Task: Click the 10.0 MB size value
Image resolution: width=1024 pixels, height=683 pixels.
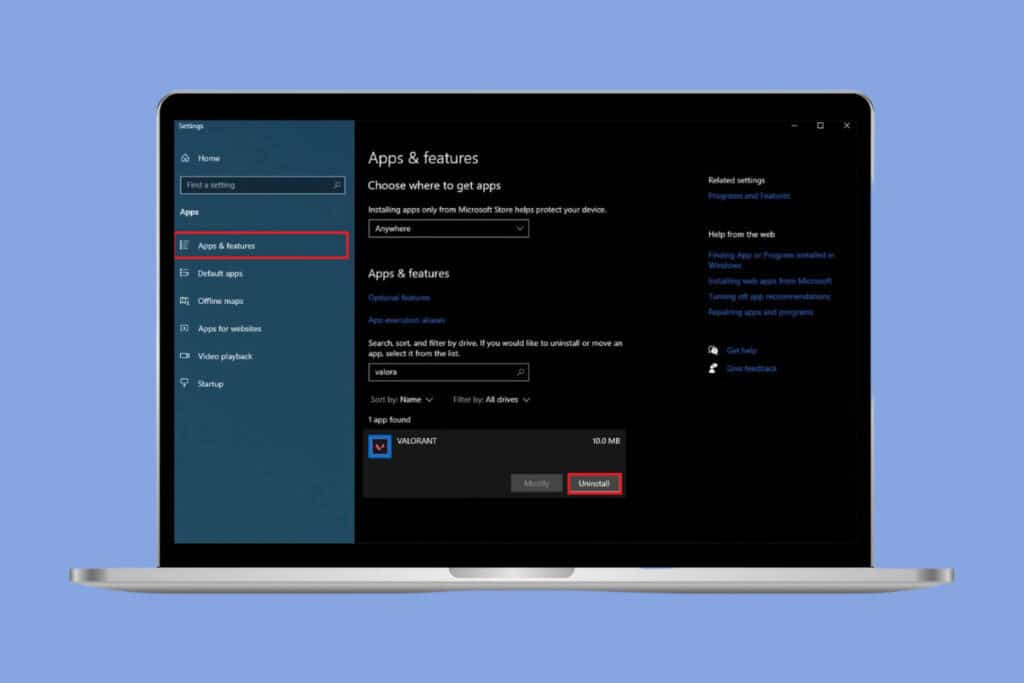Action: 606,441
